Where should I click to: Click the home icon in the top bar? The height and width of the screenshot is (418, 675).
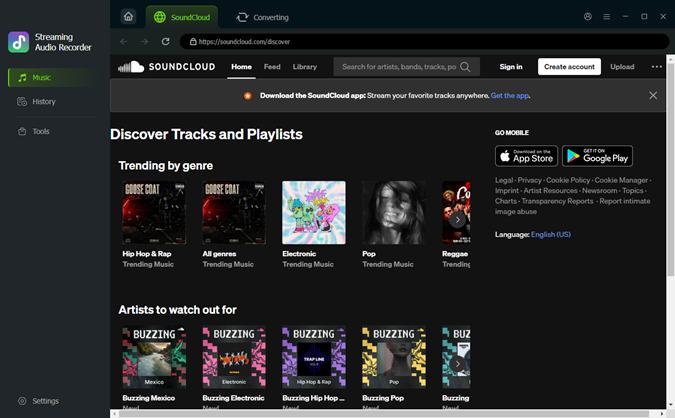[x=128, y=17]
